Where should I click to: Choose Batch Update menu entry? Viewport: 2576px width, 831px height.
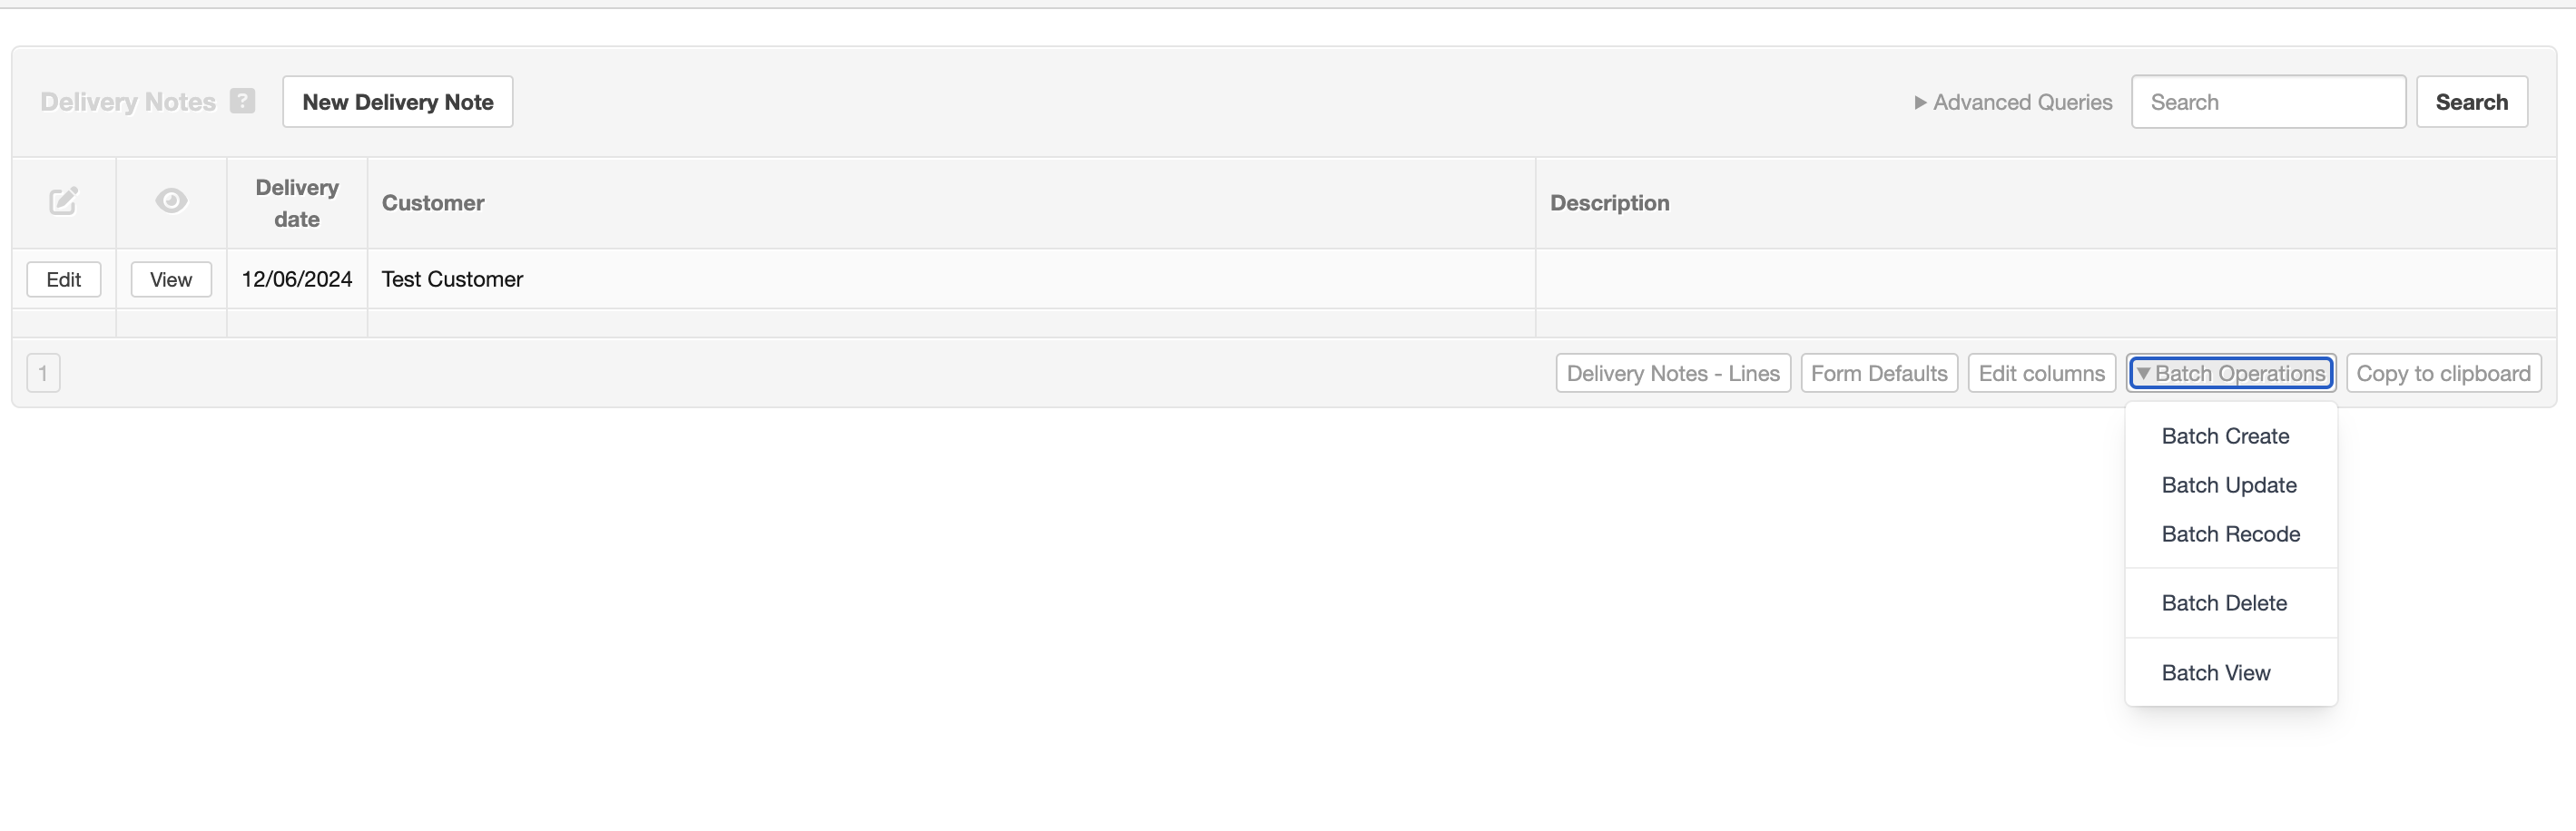2229,485
